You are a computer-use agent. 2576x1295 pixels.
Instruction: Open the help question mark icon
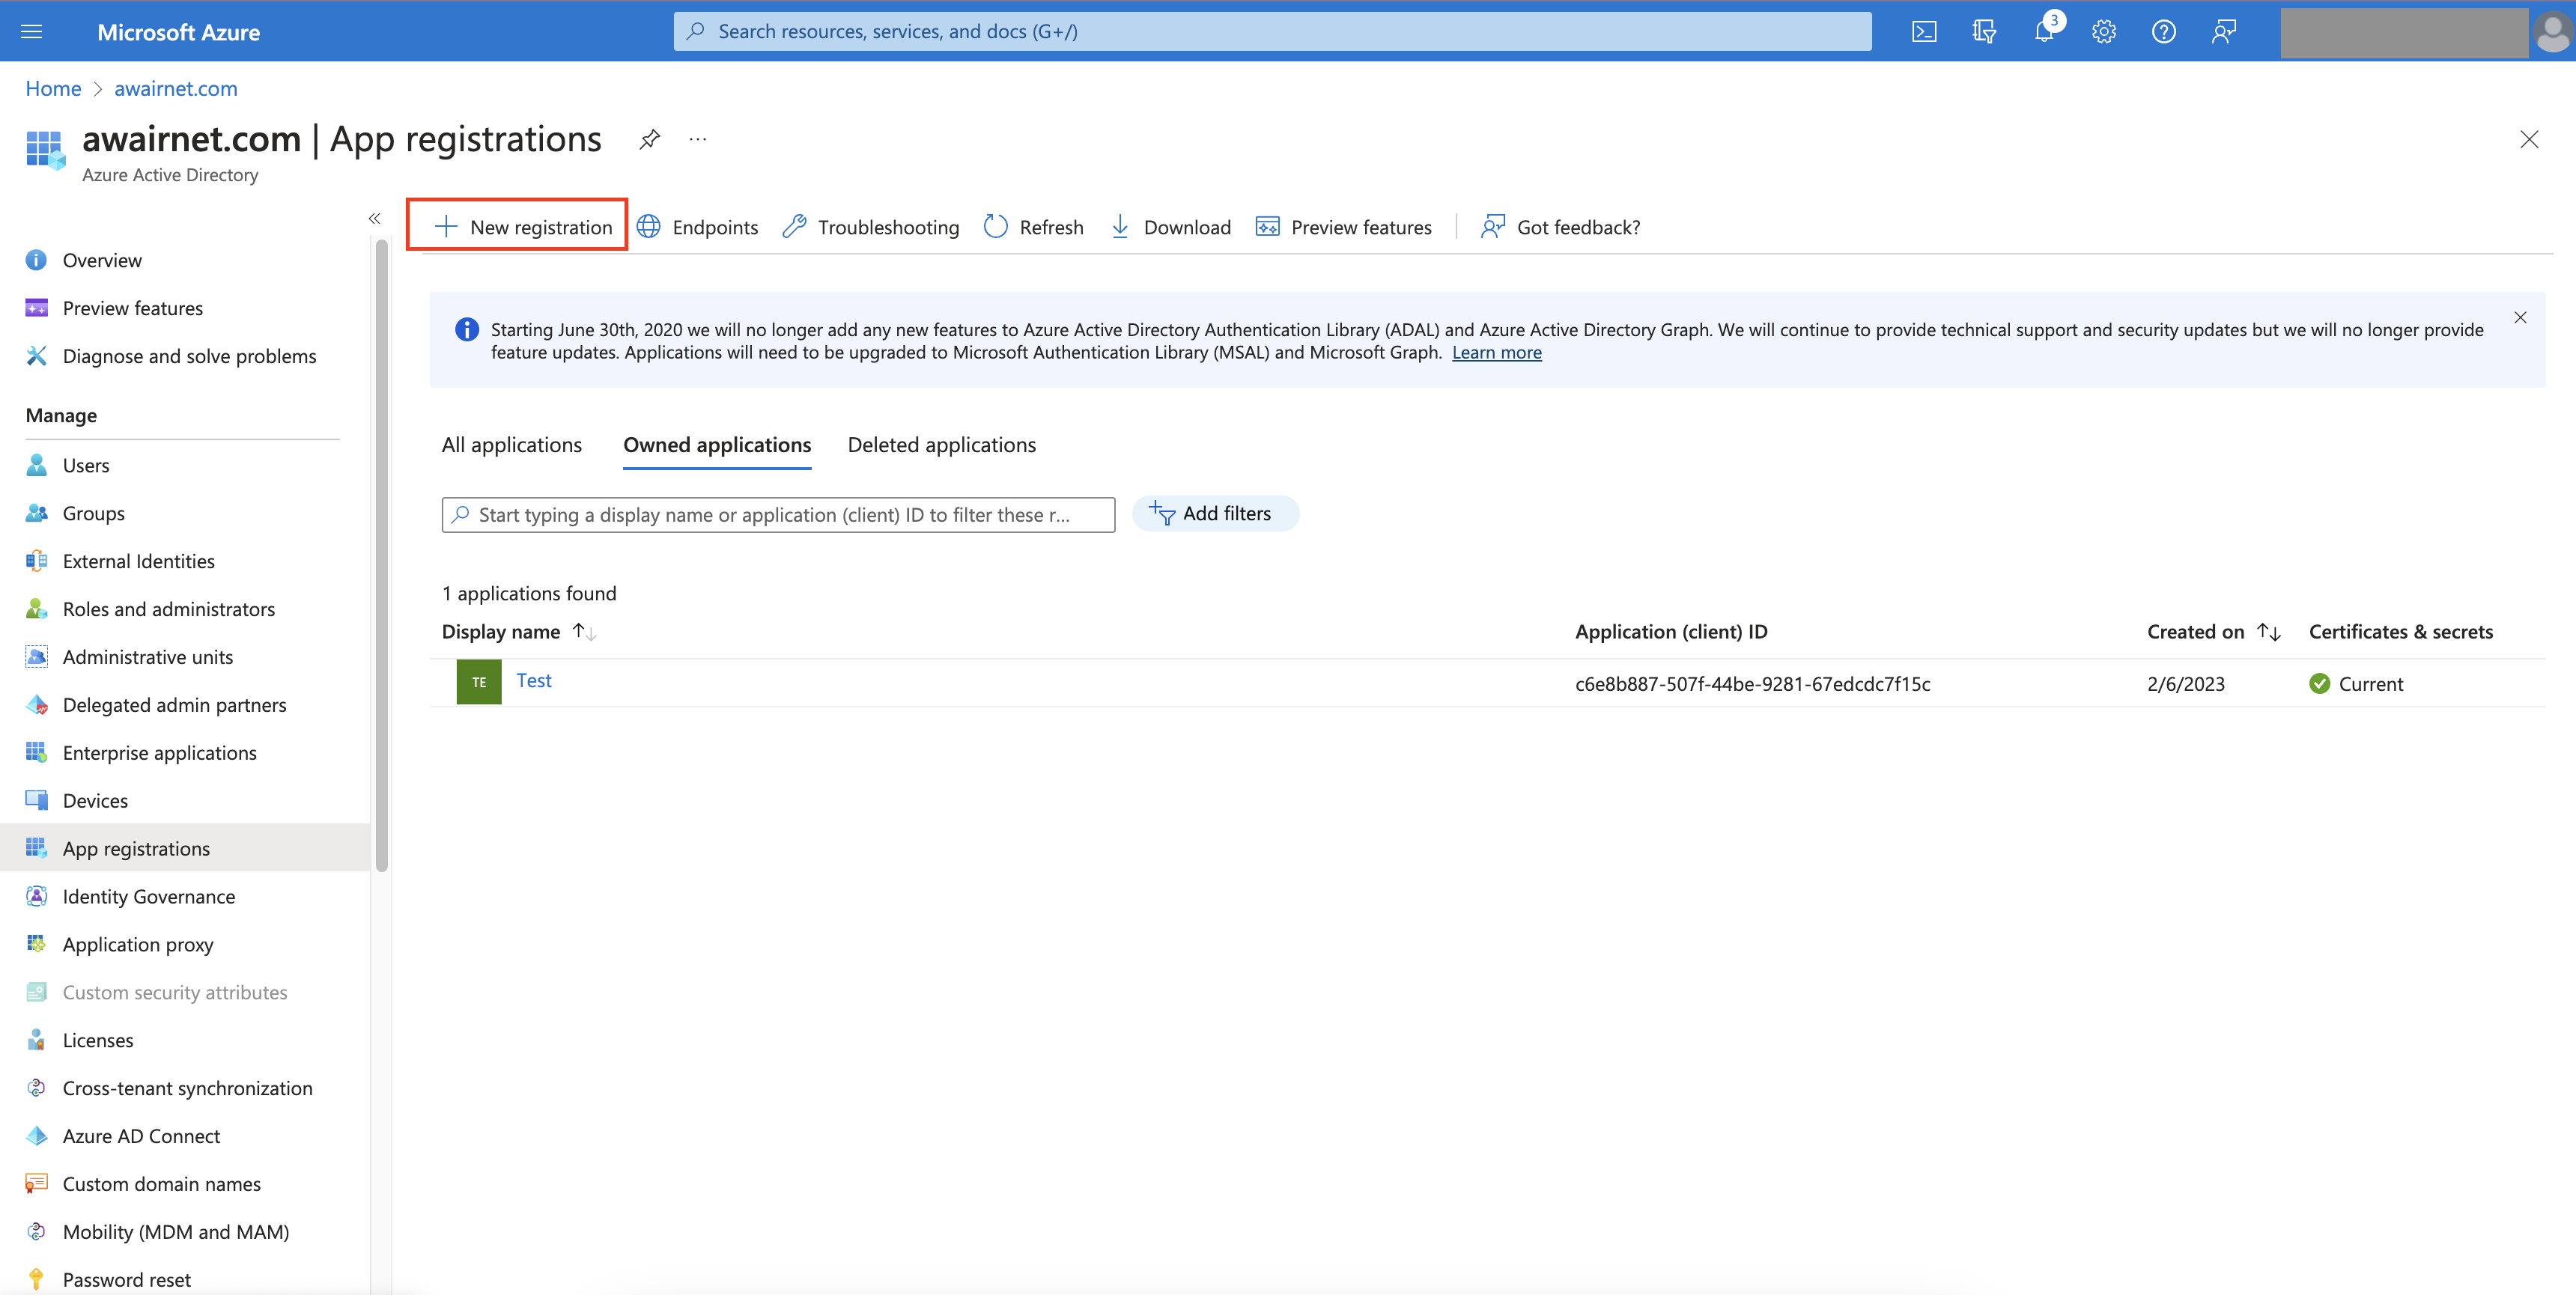[2164, 32]
